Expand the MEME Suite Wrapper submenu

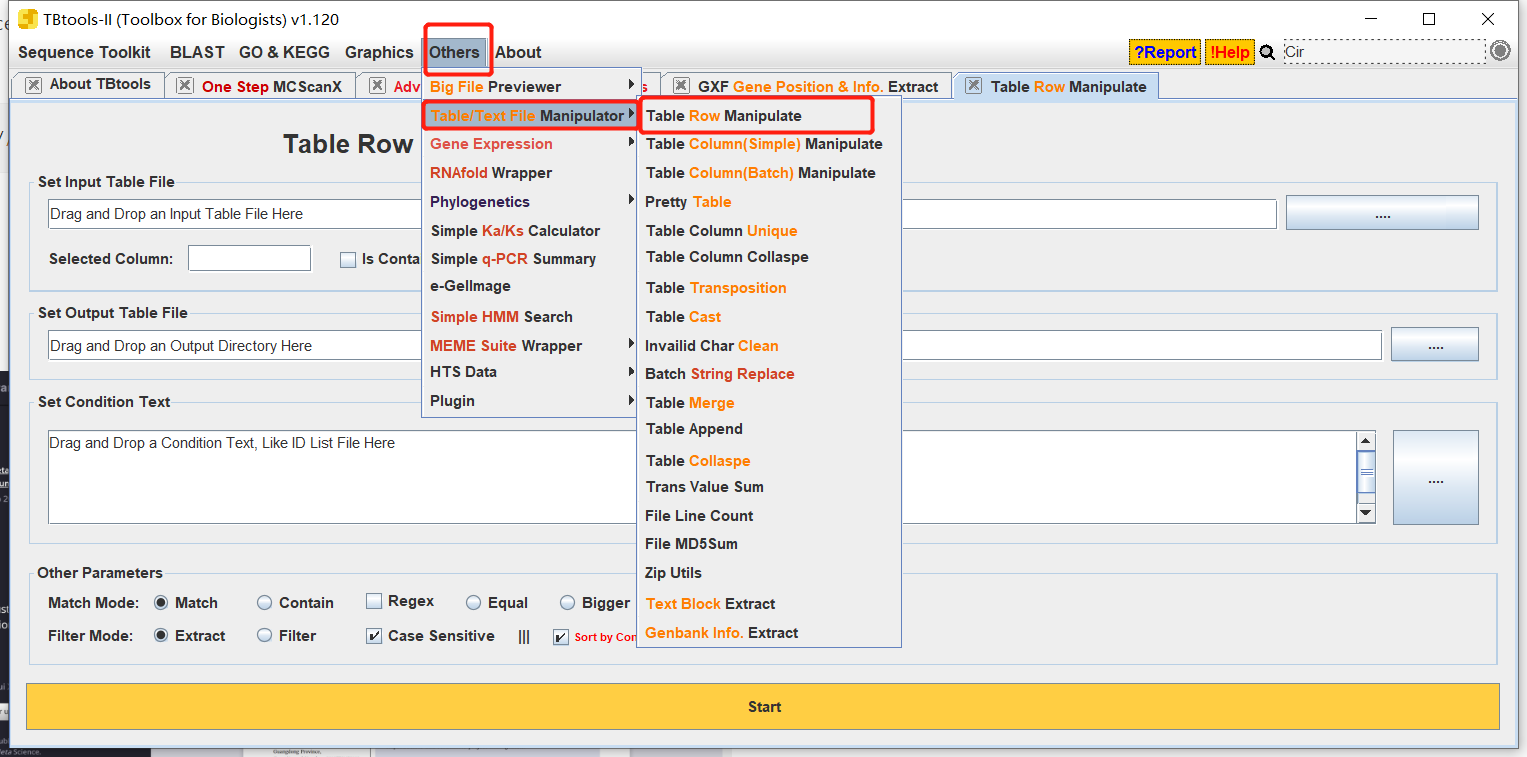click(529, 345)
